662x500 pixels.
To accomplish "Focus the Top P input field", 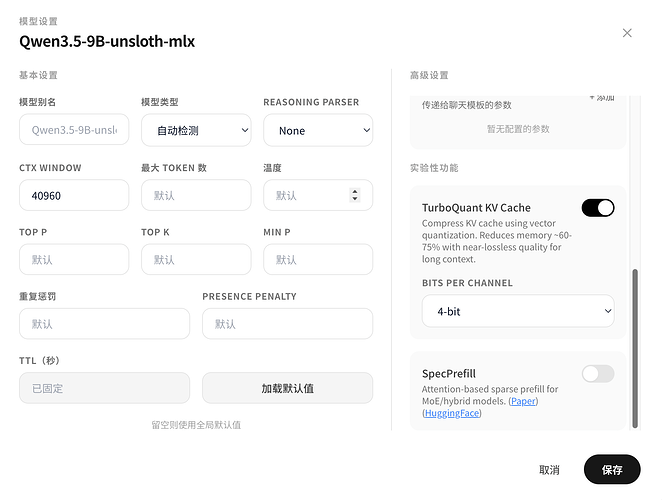I will 74,260.
